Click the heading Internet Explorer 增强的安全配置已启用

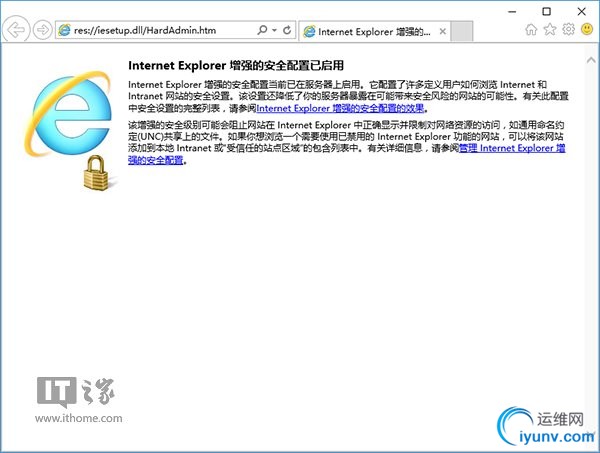236,65
